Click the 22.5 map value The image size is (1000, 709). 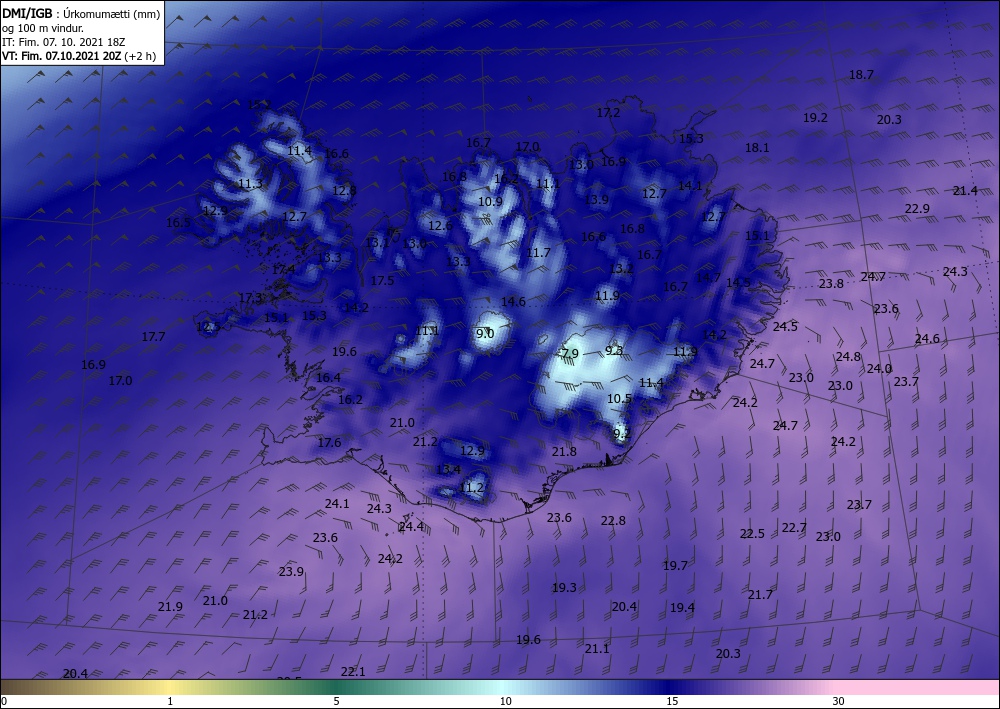pos(752,534)
